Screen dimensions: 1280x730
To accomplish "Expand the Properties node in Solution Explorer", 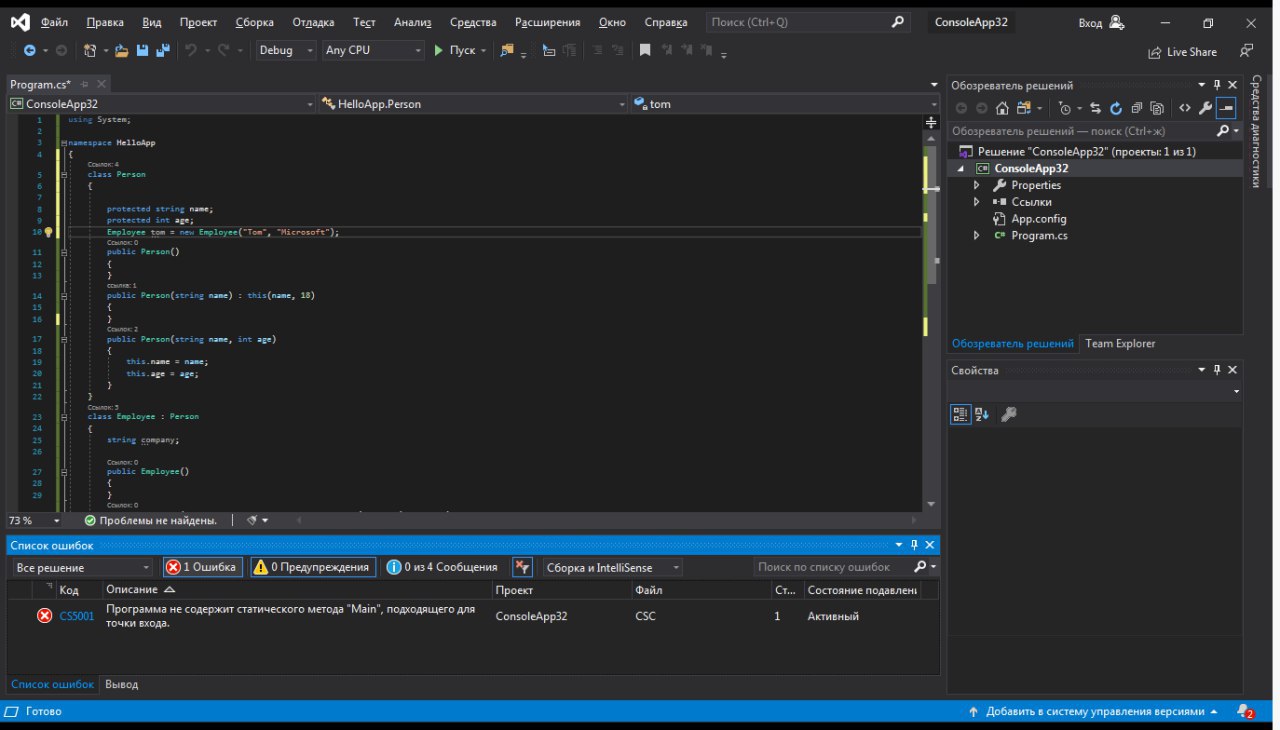I will 976,185.
